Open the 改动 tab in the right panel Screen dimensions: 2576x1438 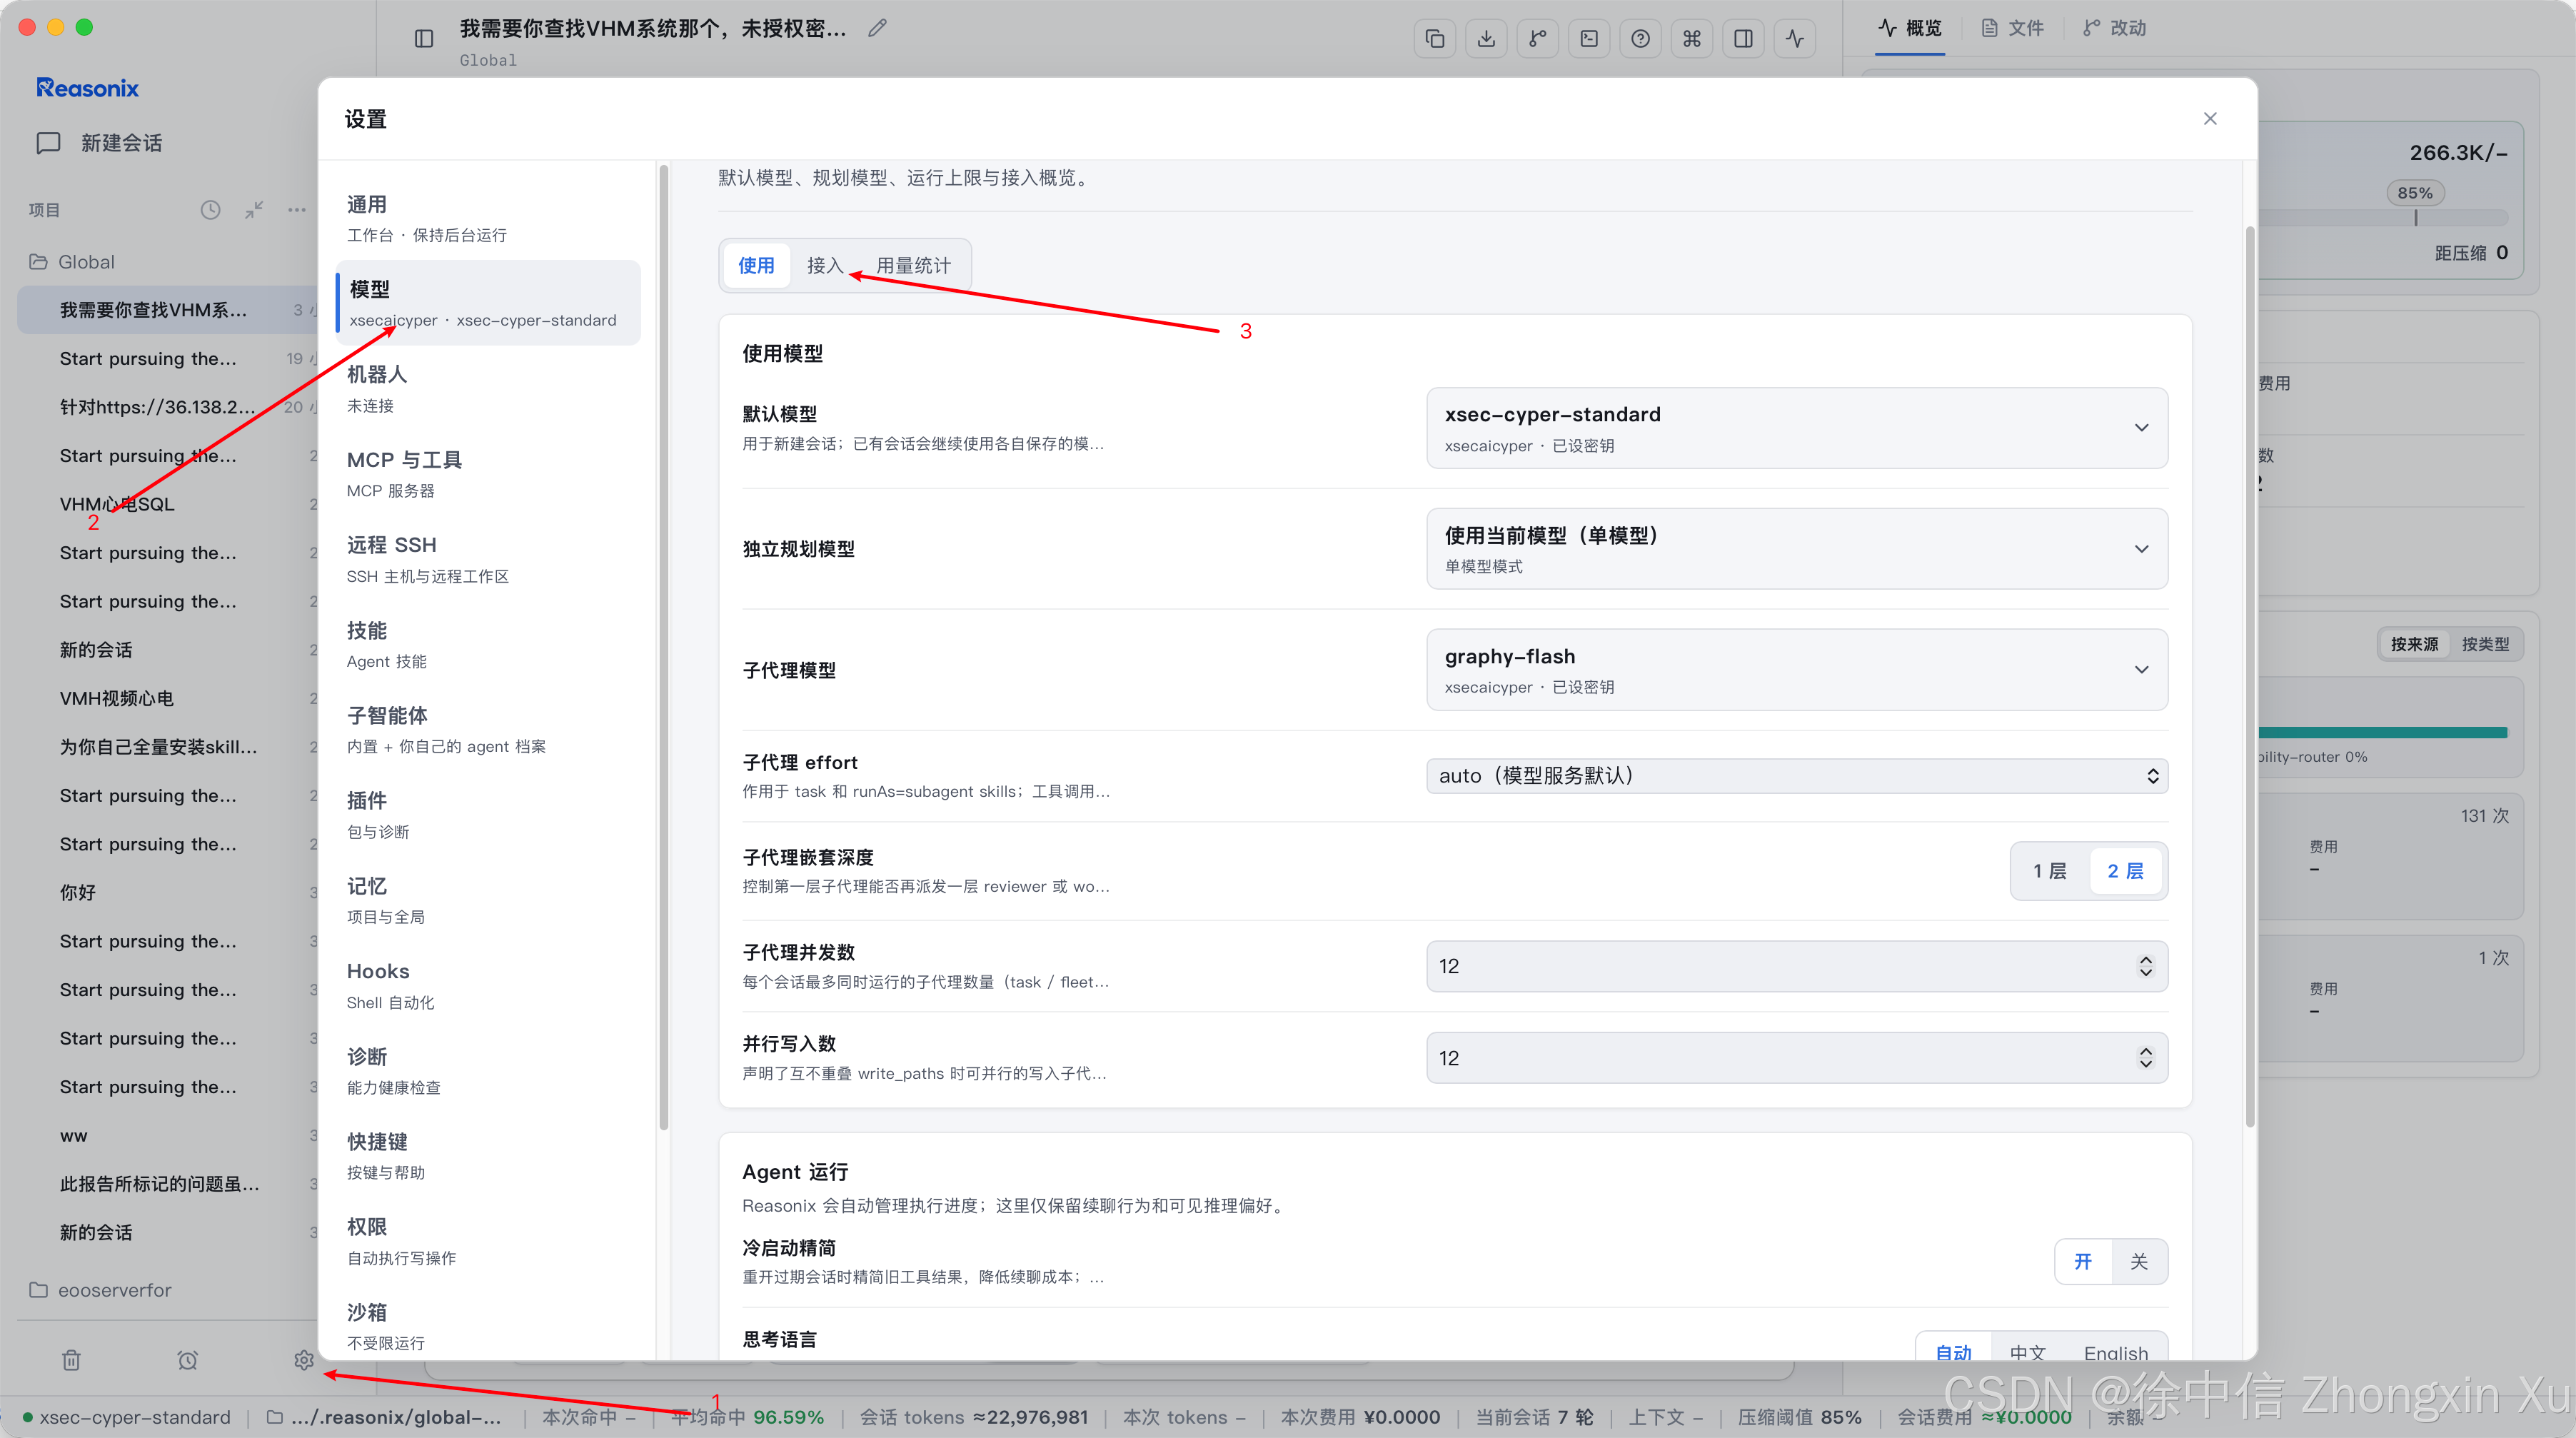tap(2115, 28)
